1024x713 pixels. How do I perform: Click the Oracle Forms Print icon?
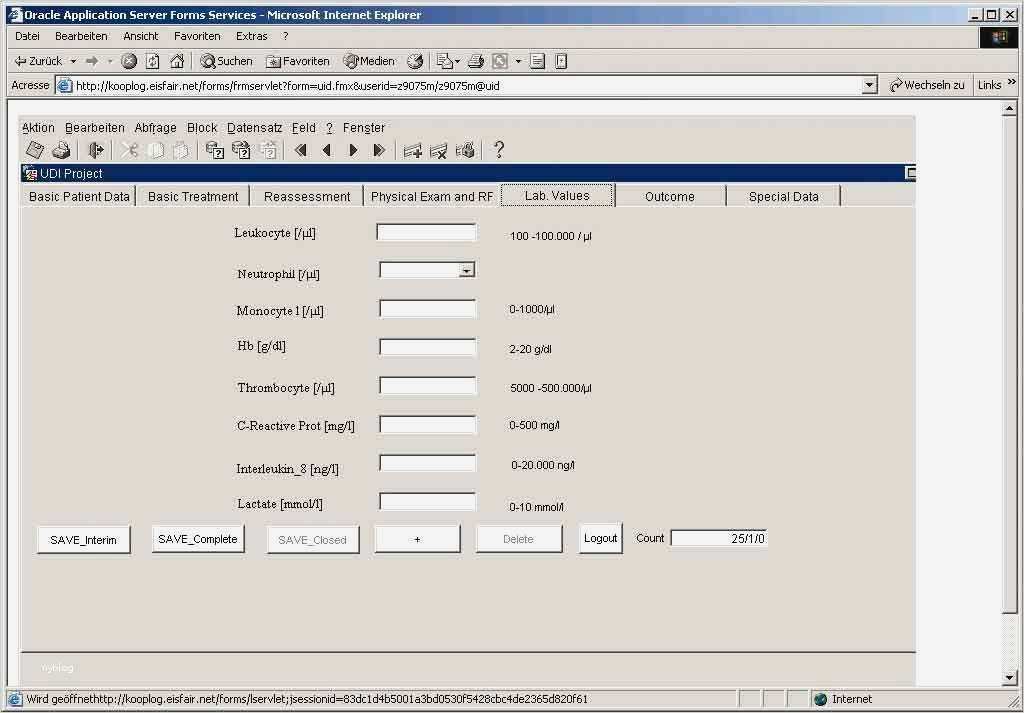[x=61, y=150]
